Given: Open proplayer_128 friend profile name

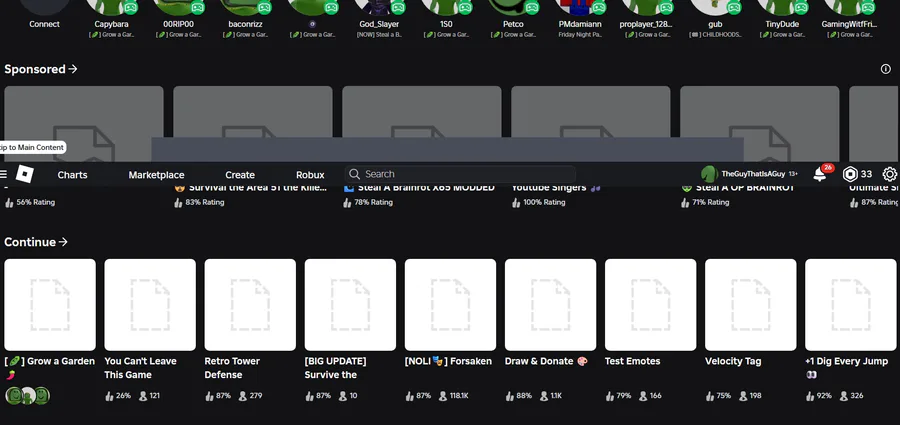Looking at the screenshot, I should click(646, 24).
